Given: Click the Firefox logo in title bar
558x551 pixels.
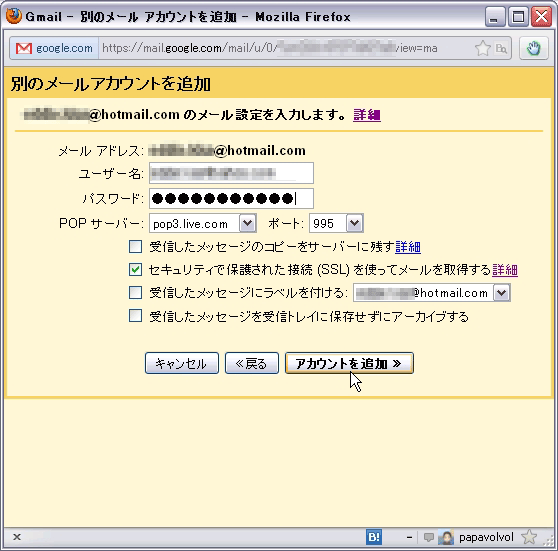Looking at the screenshot, I should point(14,16).
